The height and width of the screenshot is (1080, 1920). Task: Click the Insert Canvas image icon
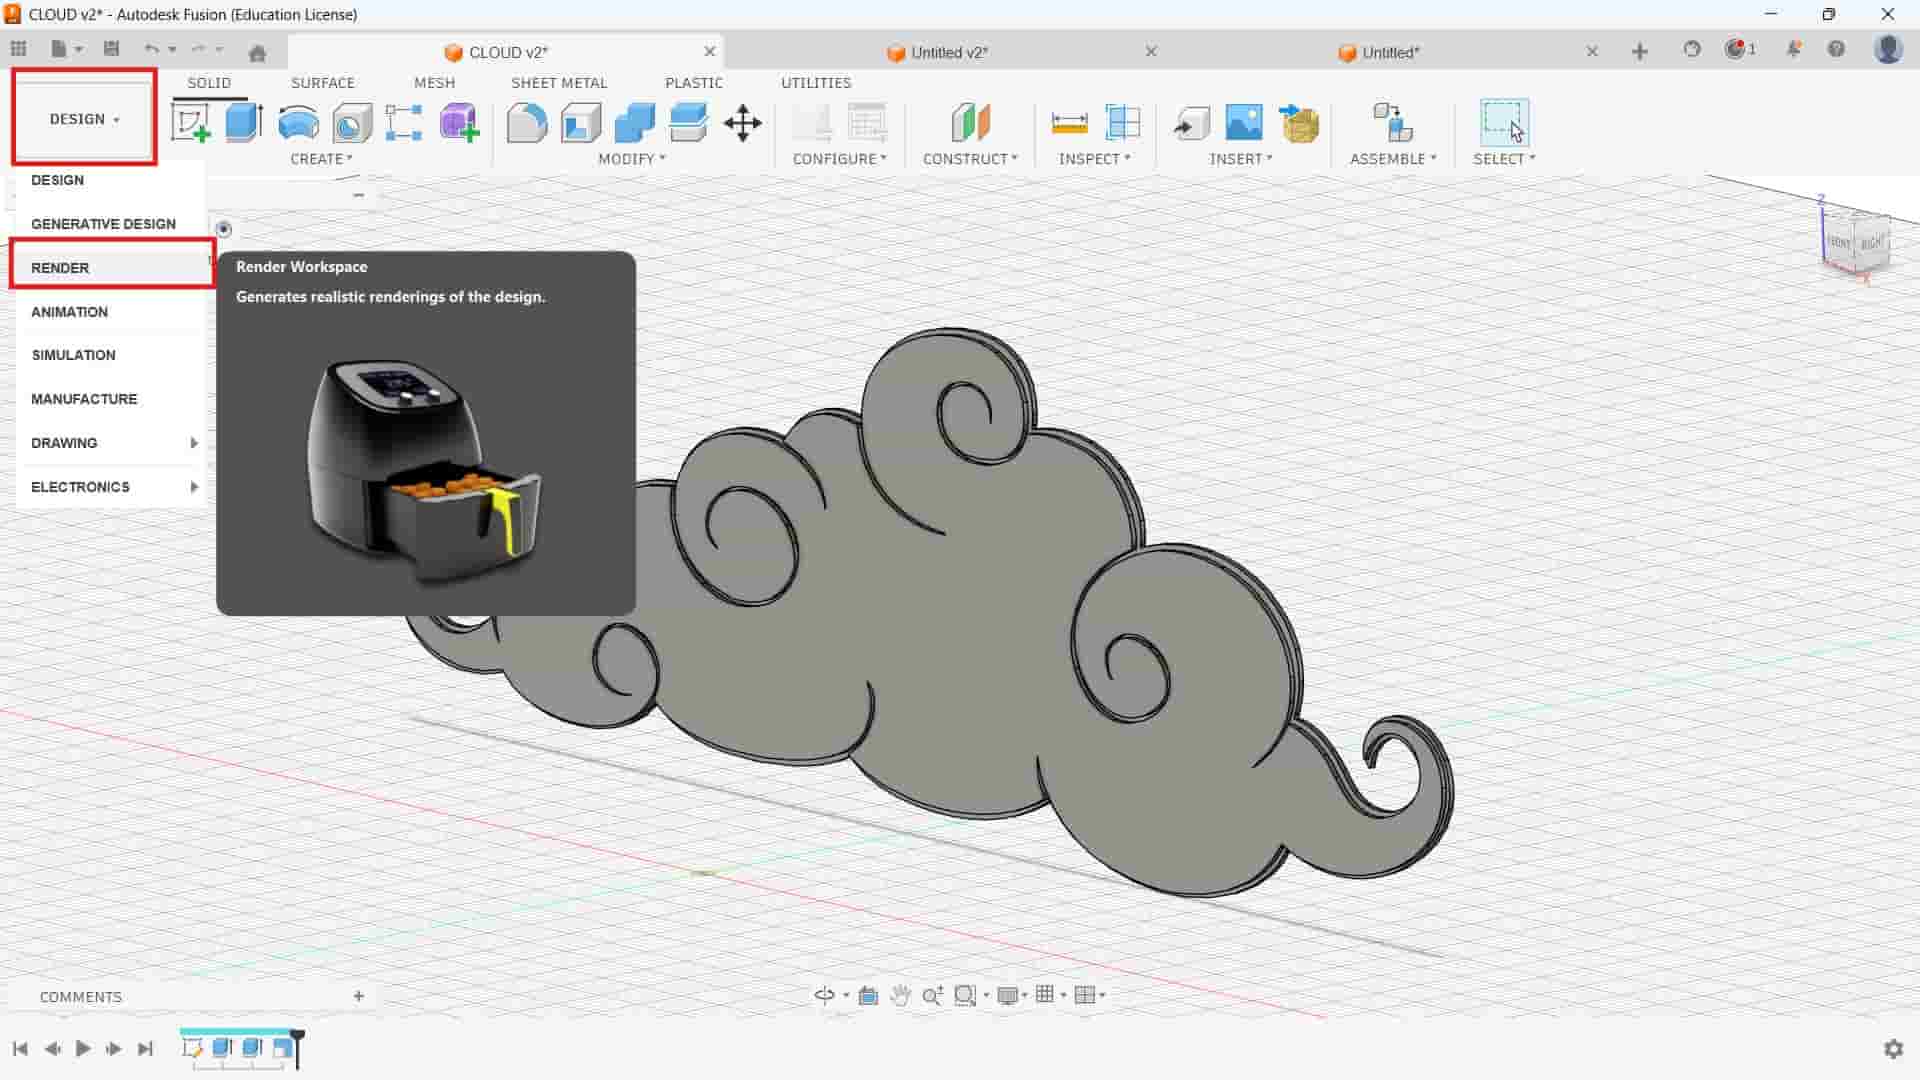pos(1243,123)
